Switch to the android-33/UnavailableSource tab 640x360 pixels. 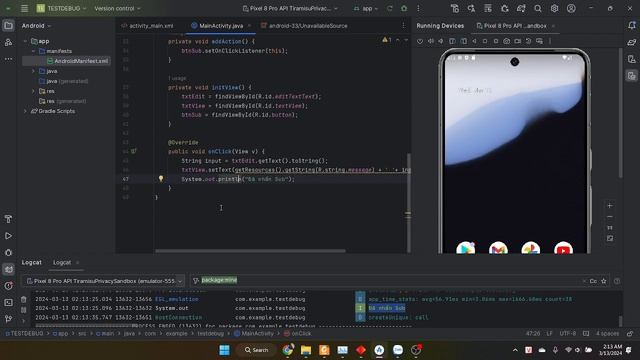[x=304, y=26]
